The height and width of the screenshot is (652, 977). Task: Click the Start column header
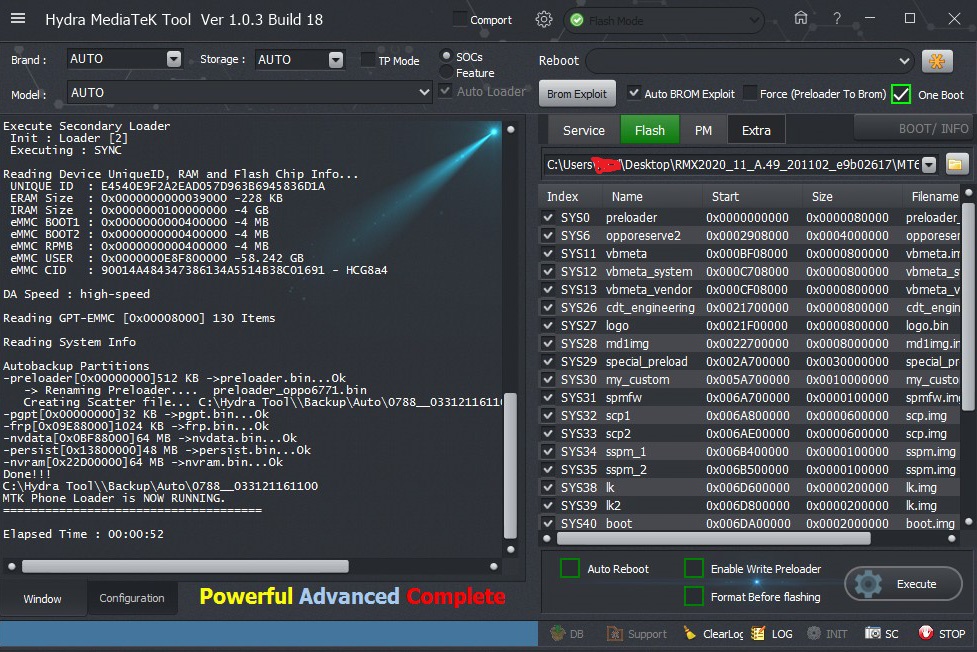coord(725,196)
